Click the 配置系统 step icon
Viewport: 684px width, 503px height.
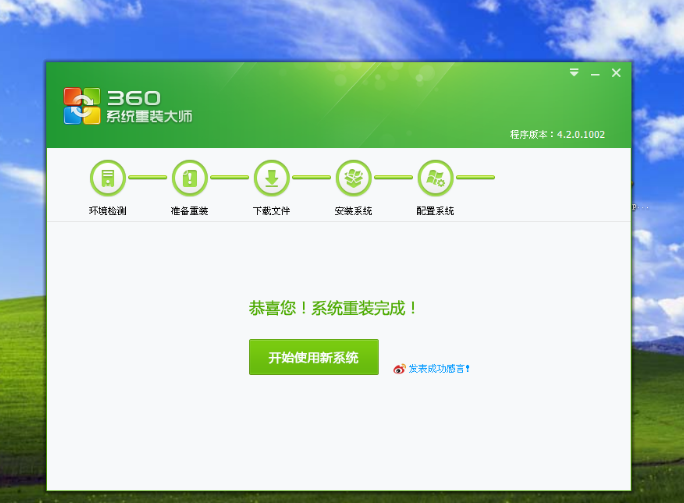coord(435,178)
